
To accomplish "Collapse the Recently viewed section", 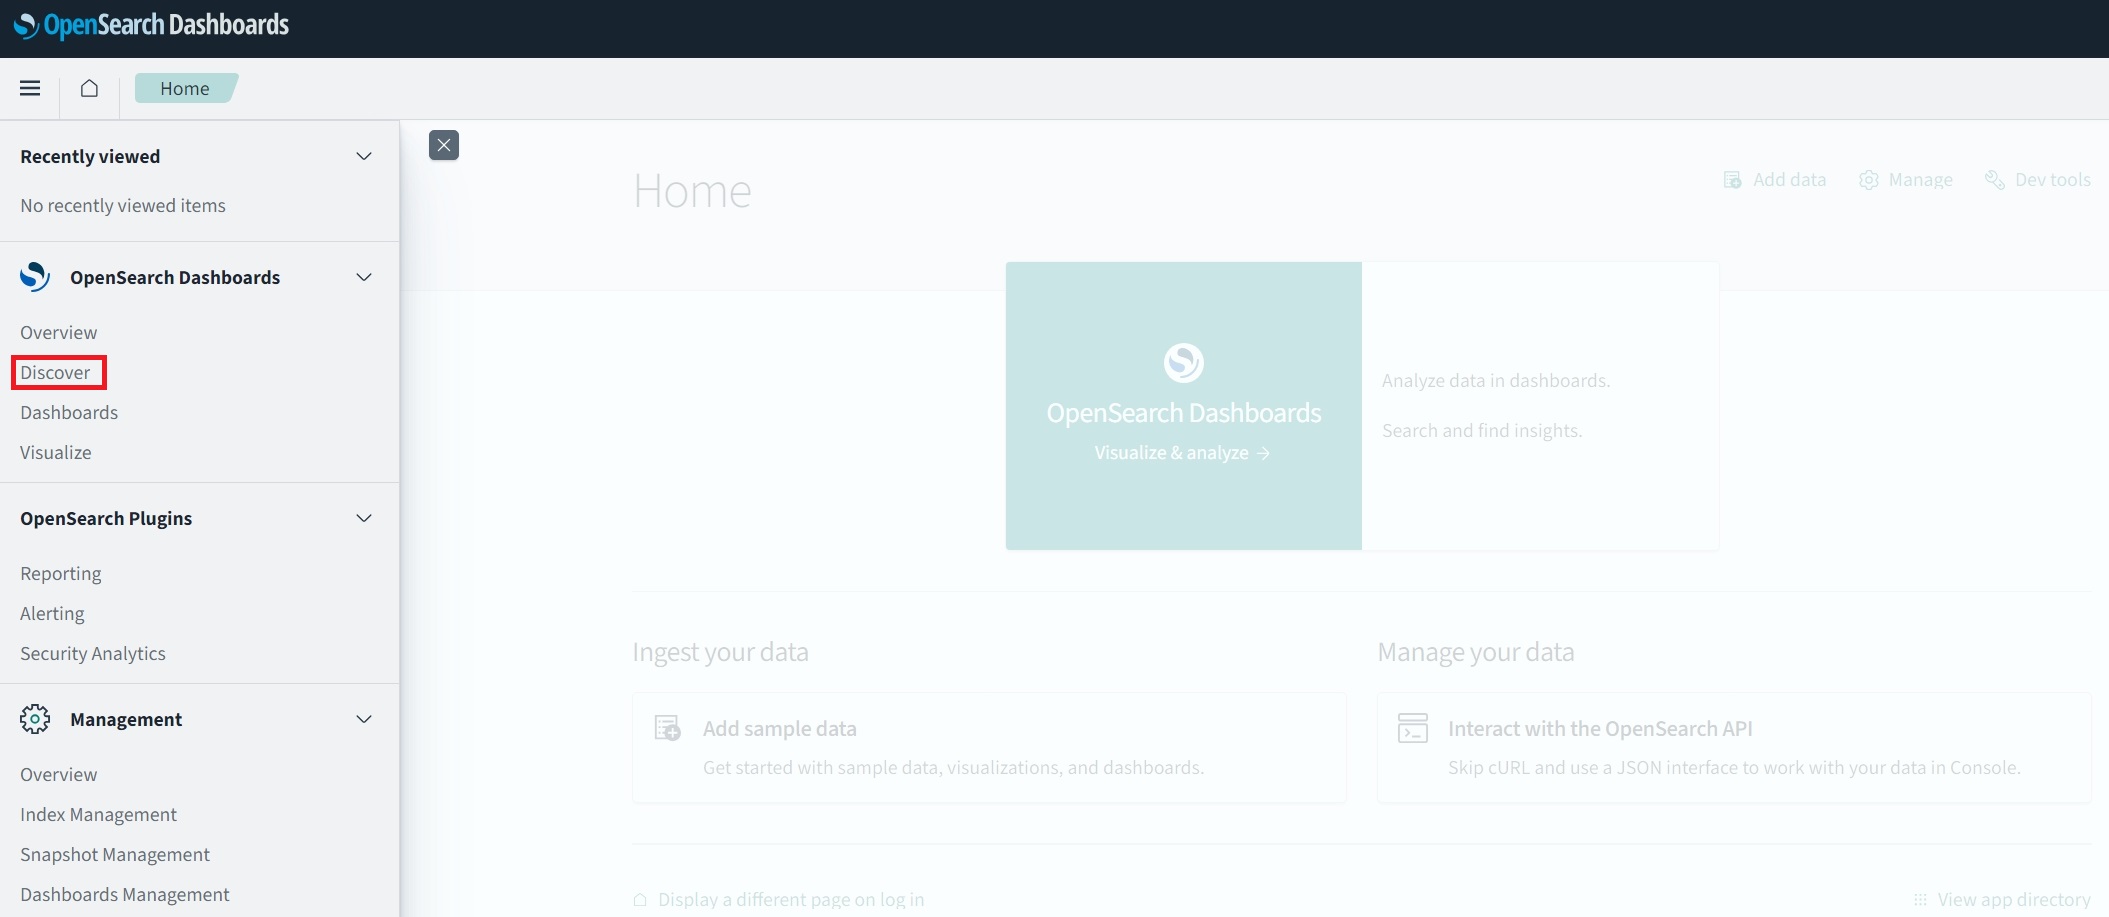I will tap(364, 156).
